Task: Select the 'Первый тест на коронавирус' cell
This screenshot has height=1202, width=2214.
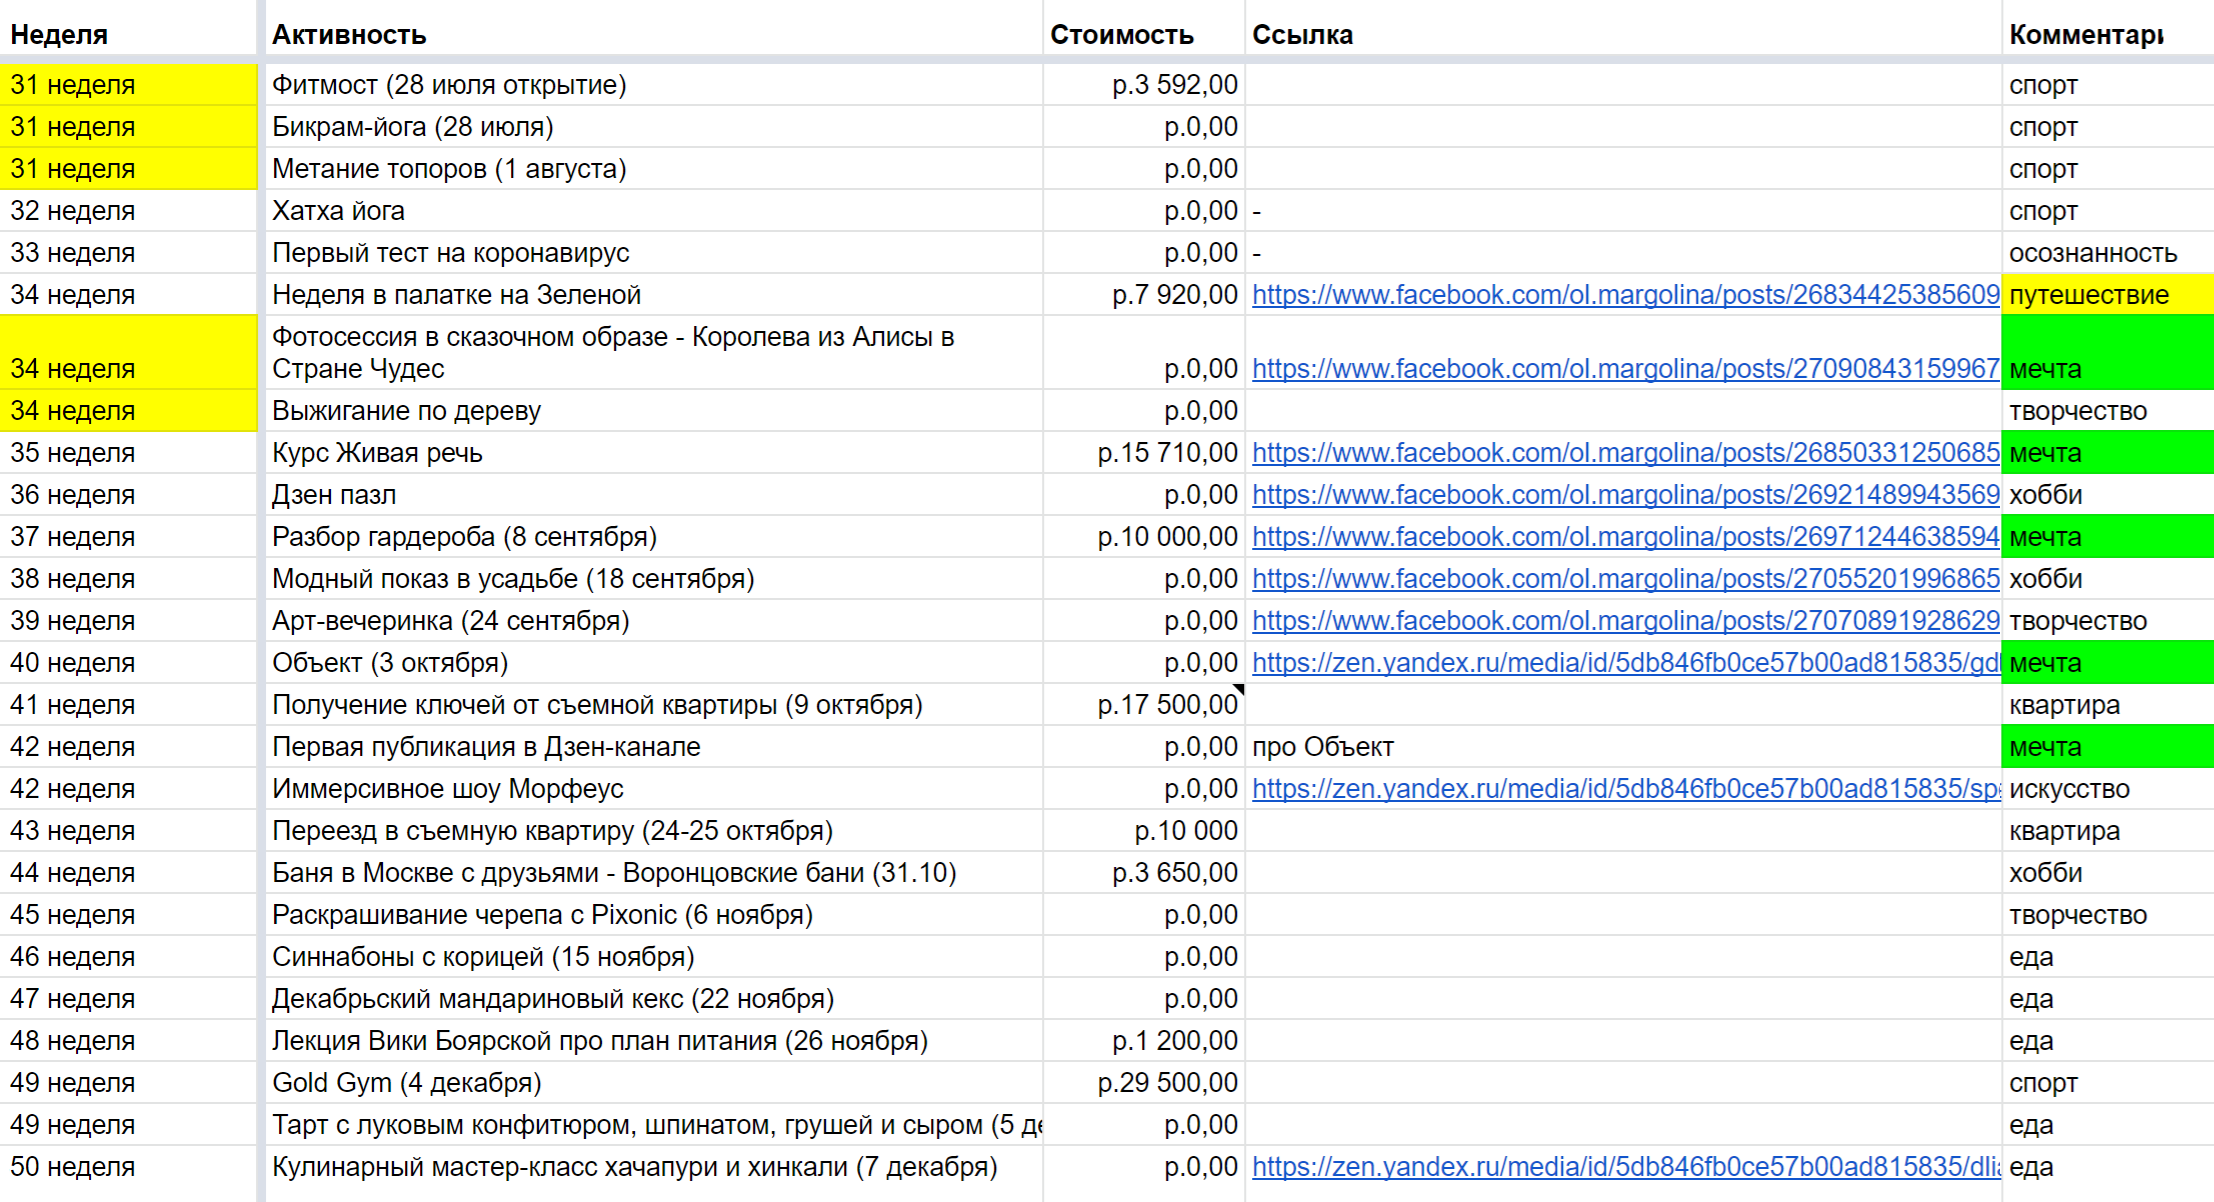Action: pyautogui.click(x=654, y=253)
